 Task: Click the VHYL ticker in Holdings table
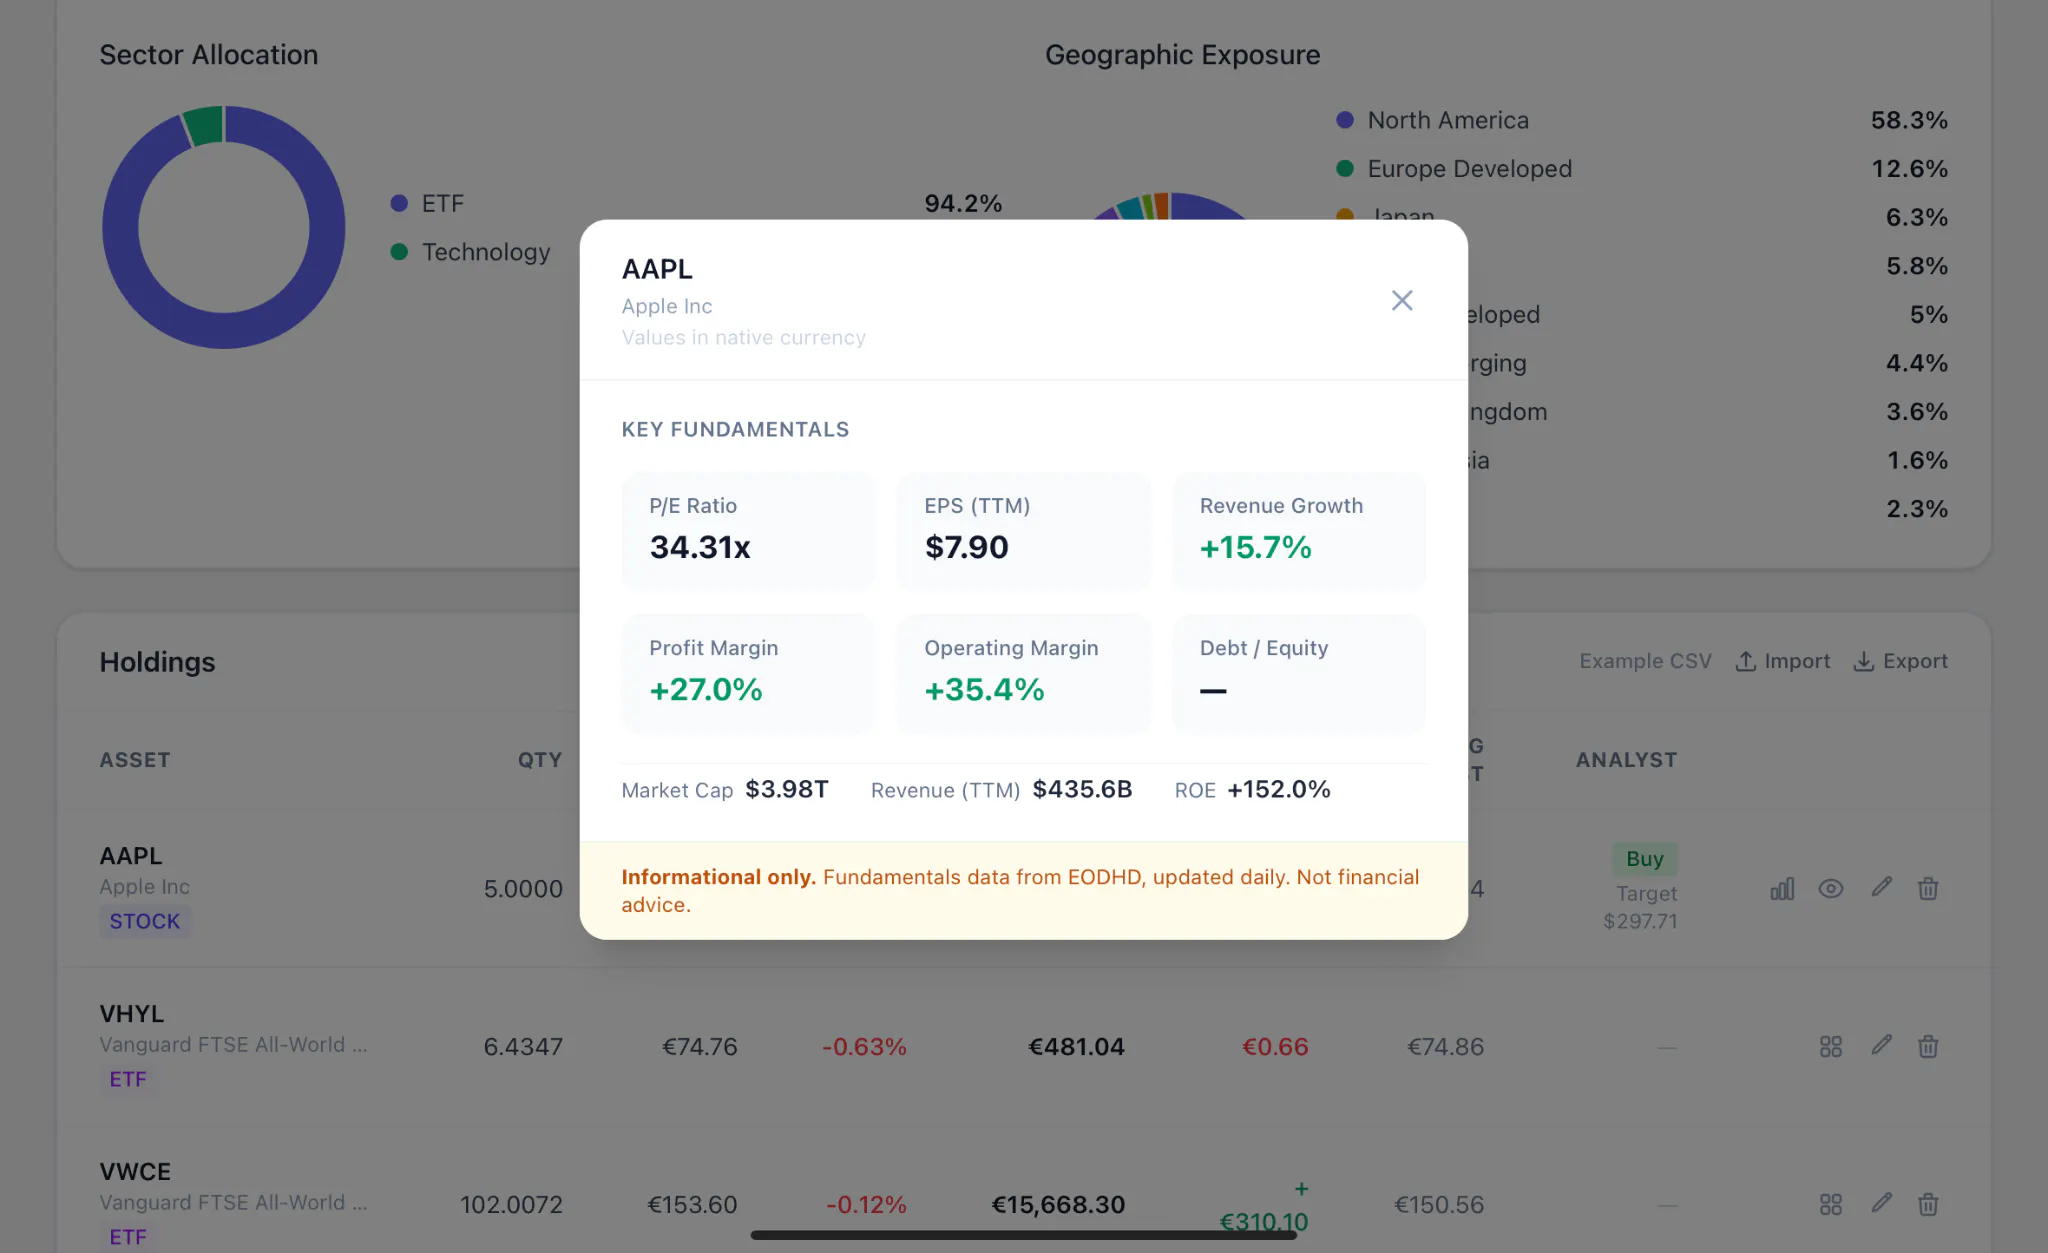coord(132,1014)
